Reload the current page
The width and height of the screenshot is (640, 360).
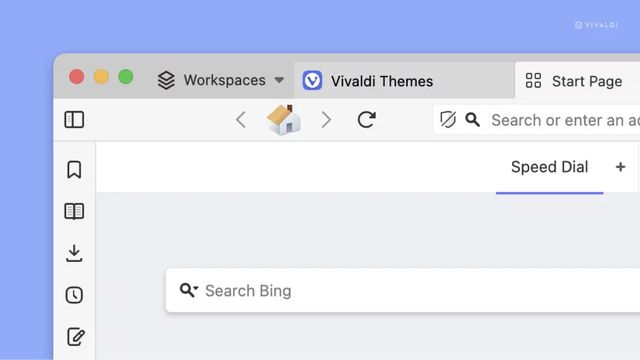pos(367,120)
